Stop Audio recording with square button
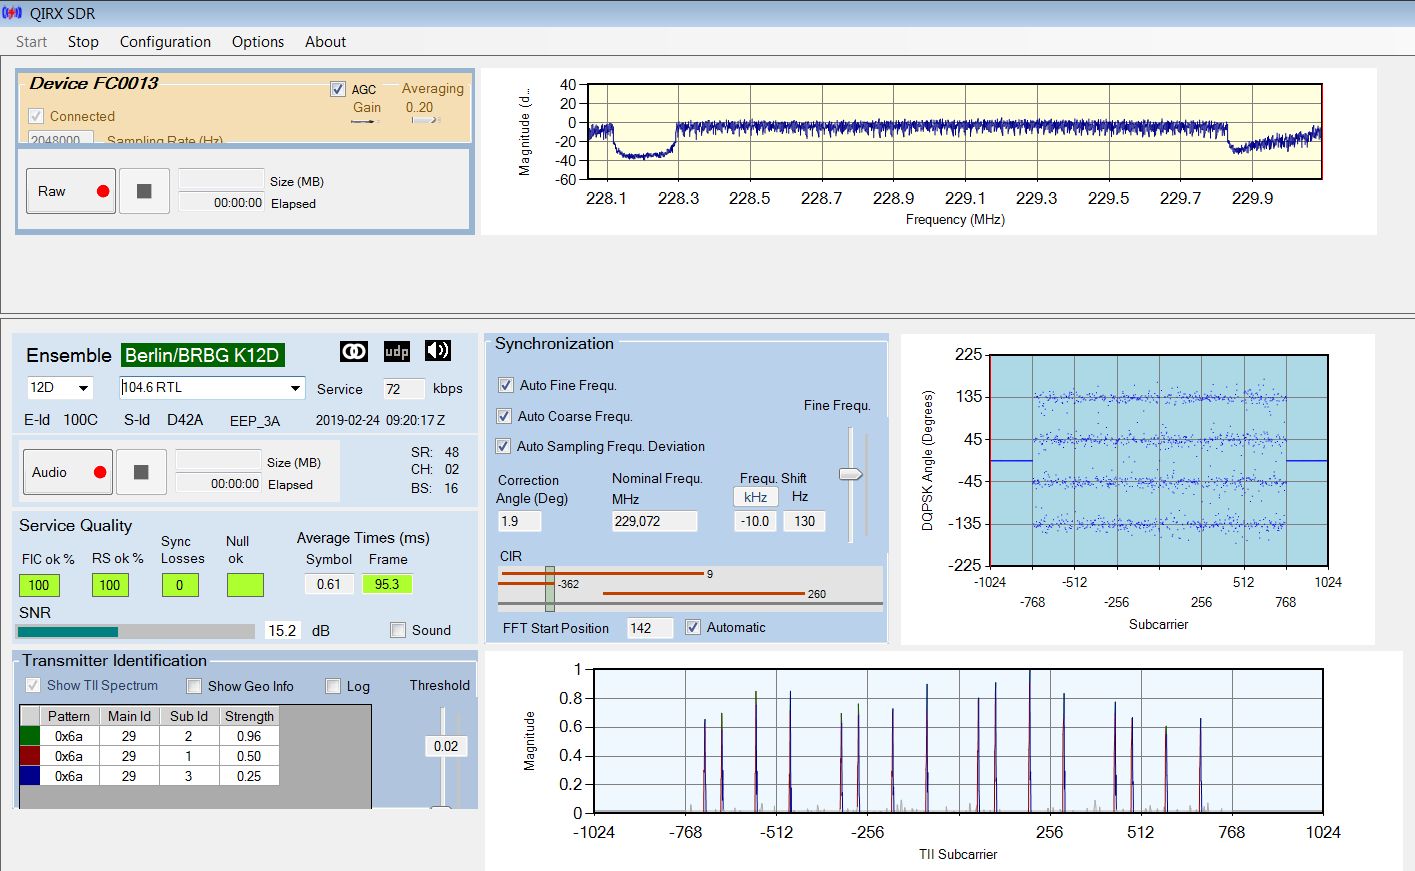 (x=141, y=472)
